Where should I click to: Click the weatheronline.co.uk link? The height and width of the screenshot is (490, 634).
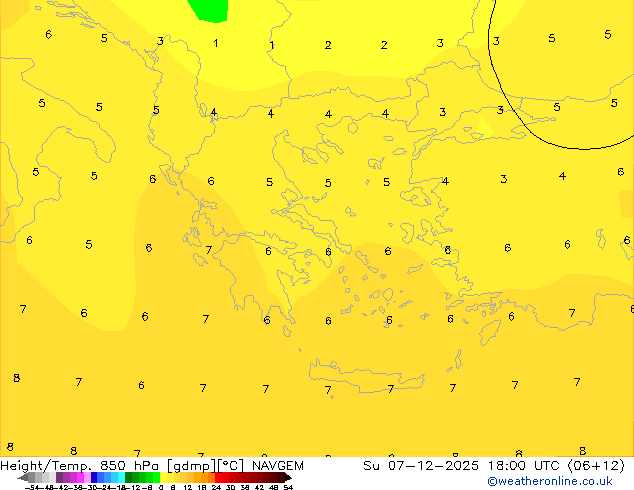[x=550, y=482]
